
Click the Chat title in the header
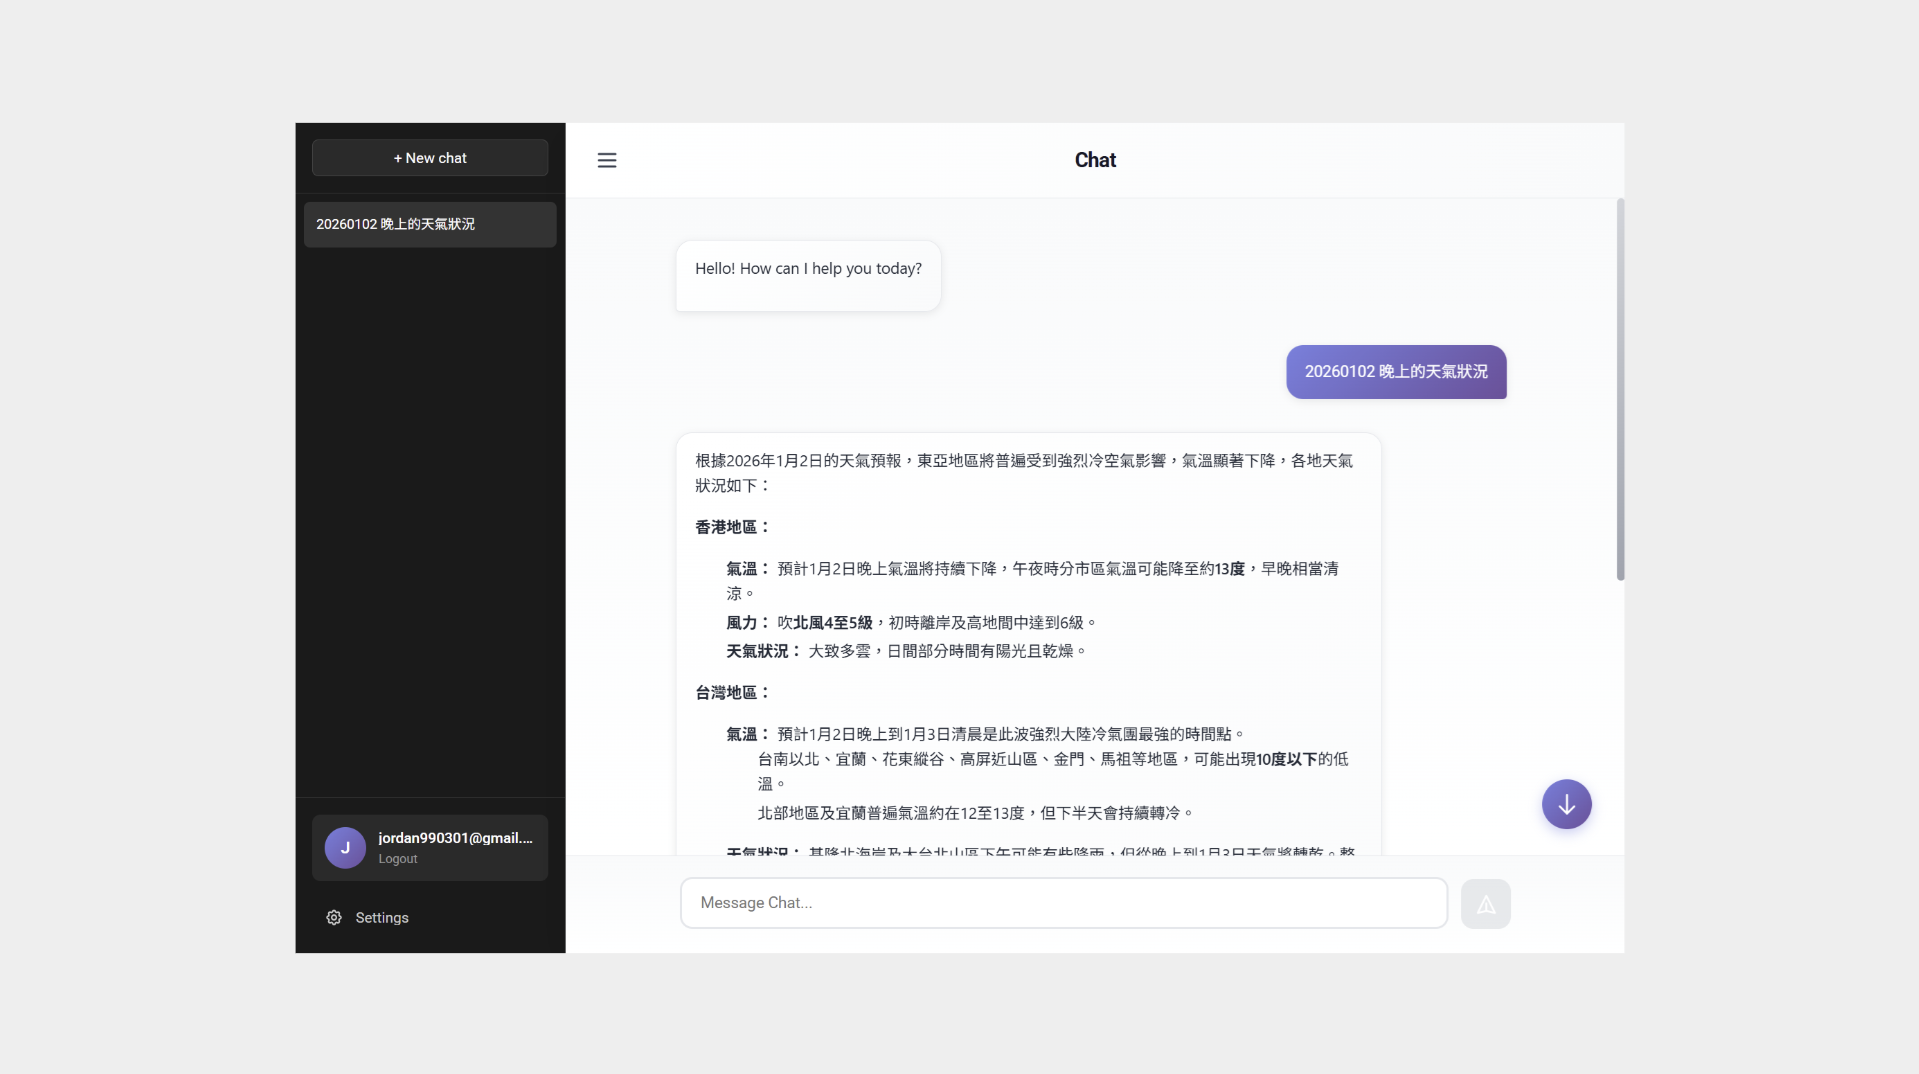pyautogui.click(x=1094, y=160)
